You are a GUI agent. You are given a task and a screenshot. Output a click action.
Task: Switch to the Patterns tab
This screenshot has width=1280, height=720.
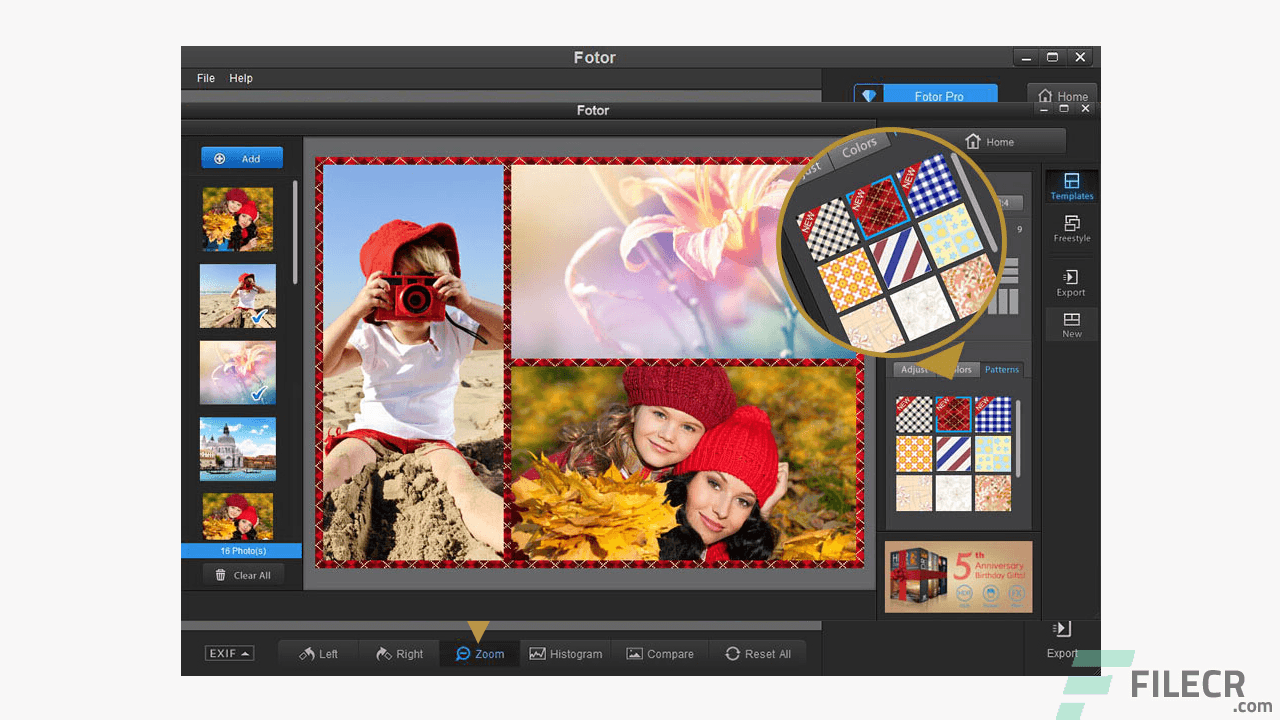(1001, 369)
